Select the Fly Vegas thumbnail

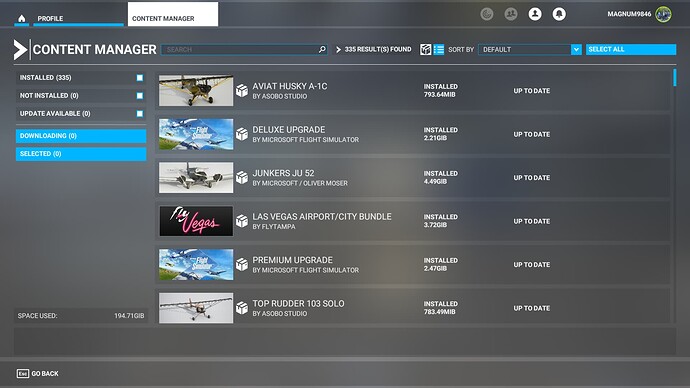[196, 221]
